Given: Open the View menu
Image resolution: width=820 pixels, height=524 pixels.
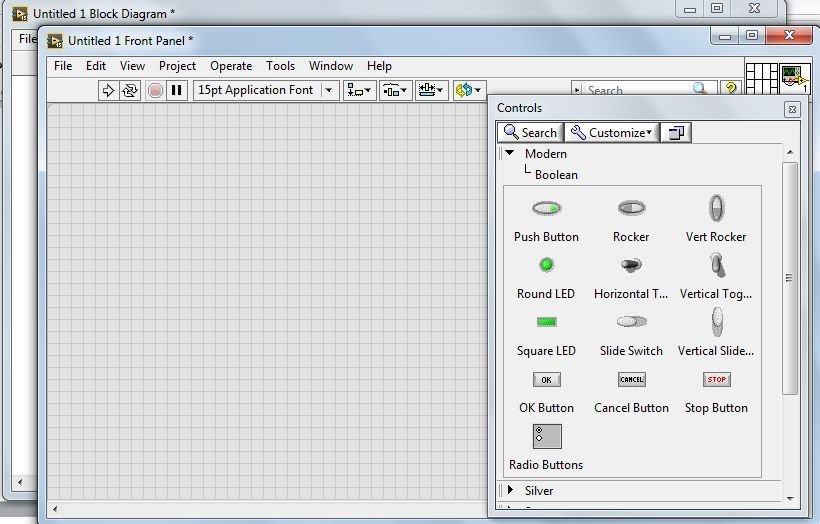Looking at the screenshot, I should tap(132, 66).
